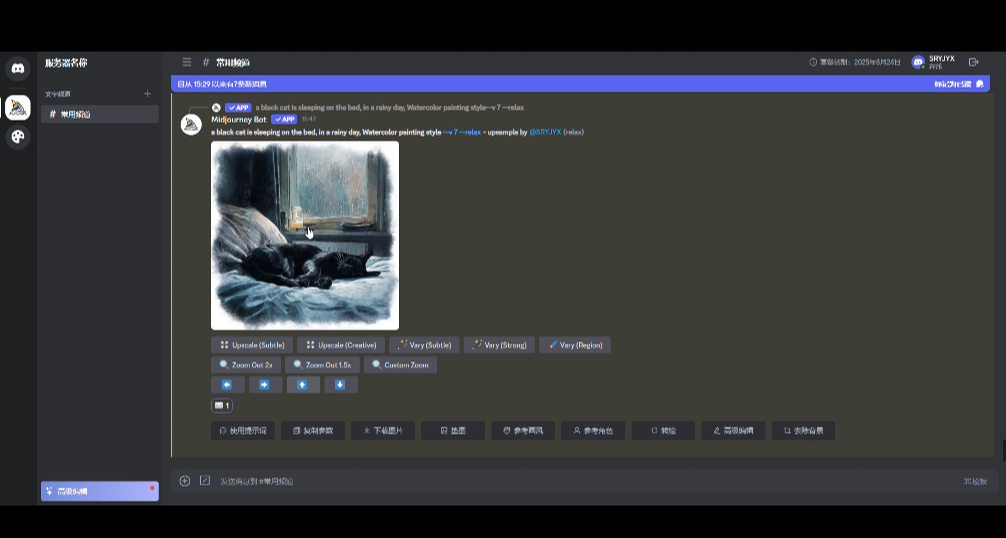The height and width of the screenshot is (538, 1006).
Task: Choose the Zoom Out 2x option
Action: 246,365
